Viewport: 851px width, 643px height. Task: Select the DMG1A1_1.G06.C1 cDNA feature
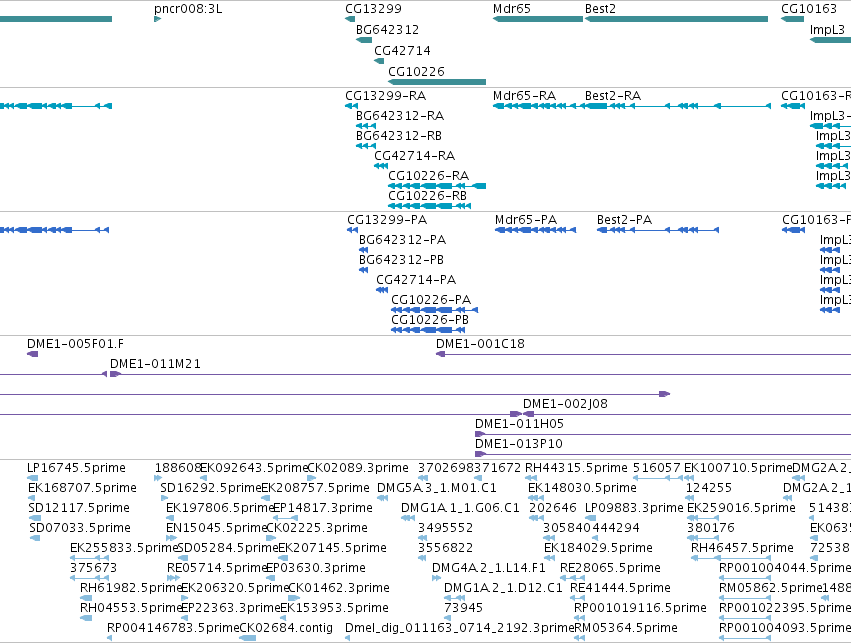click(x=408, y=518)
